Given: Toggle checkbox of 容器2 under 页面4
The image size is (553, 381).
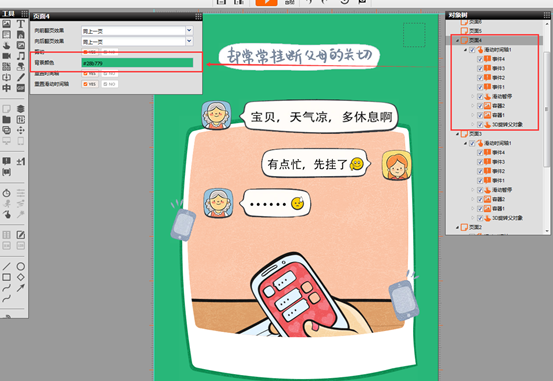Looking at the screenshot, I should tap(480, 106).
